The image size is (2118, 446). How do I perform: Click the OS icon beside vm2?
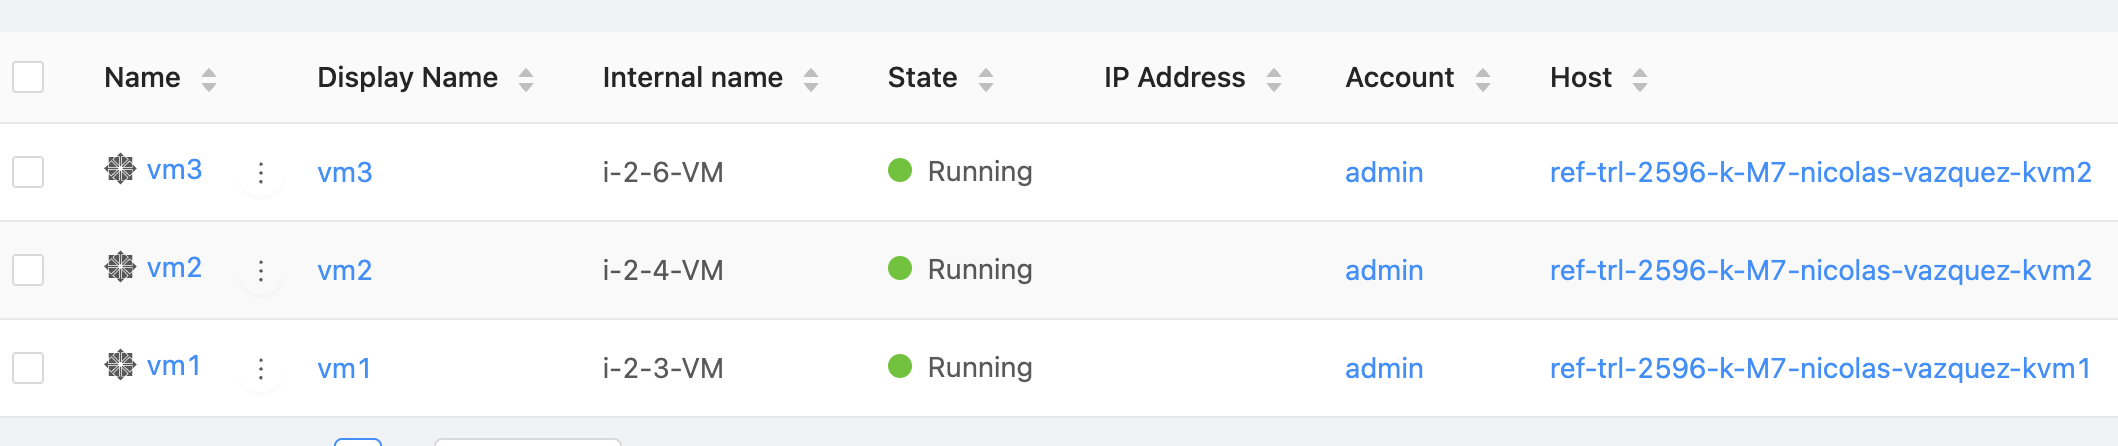[x=120, y=267]
